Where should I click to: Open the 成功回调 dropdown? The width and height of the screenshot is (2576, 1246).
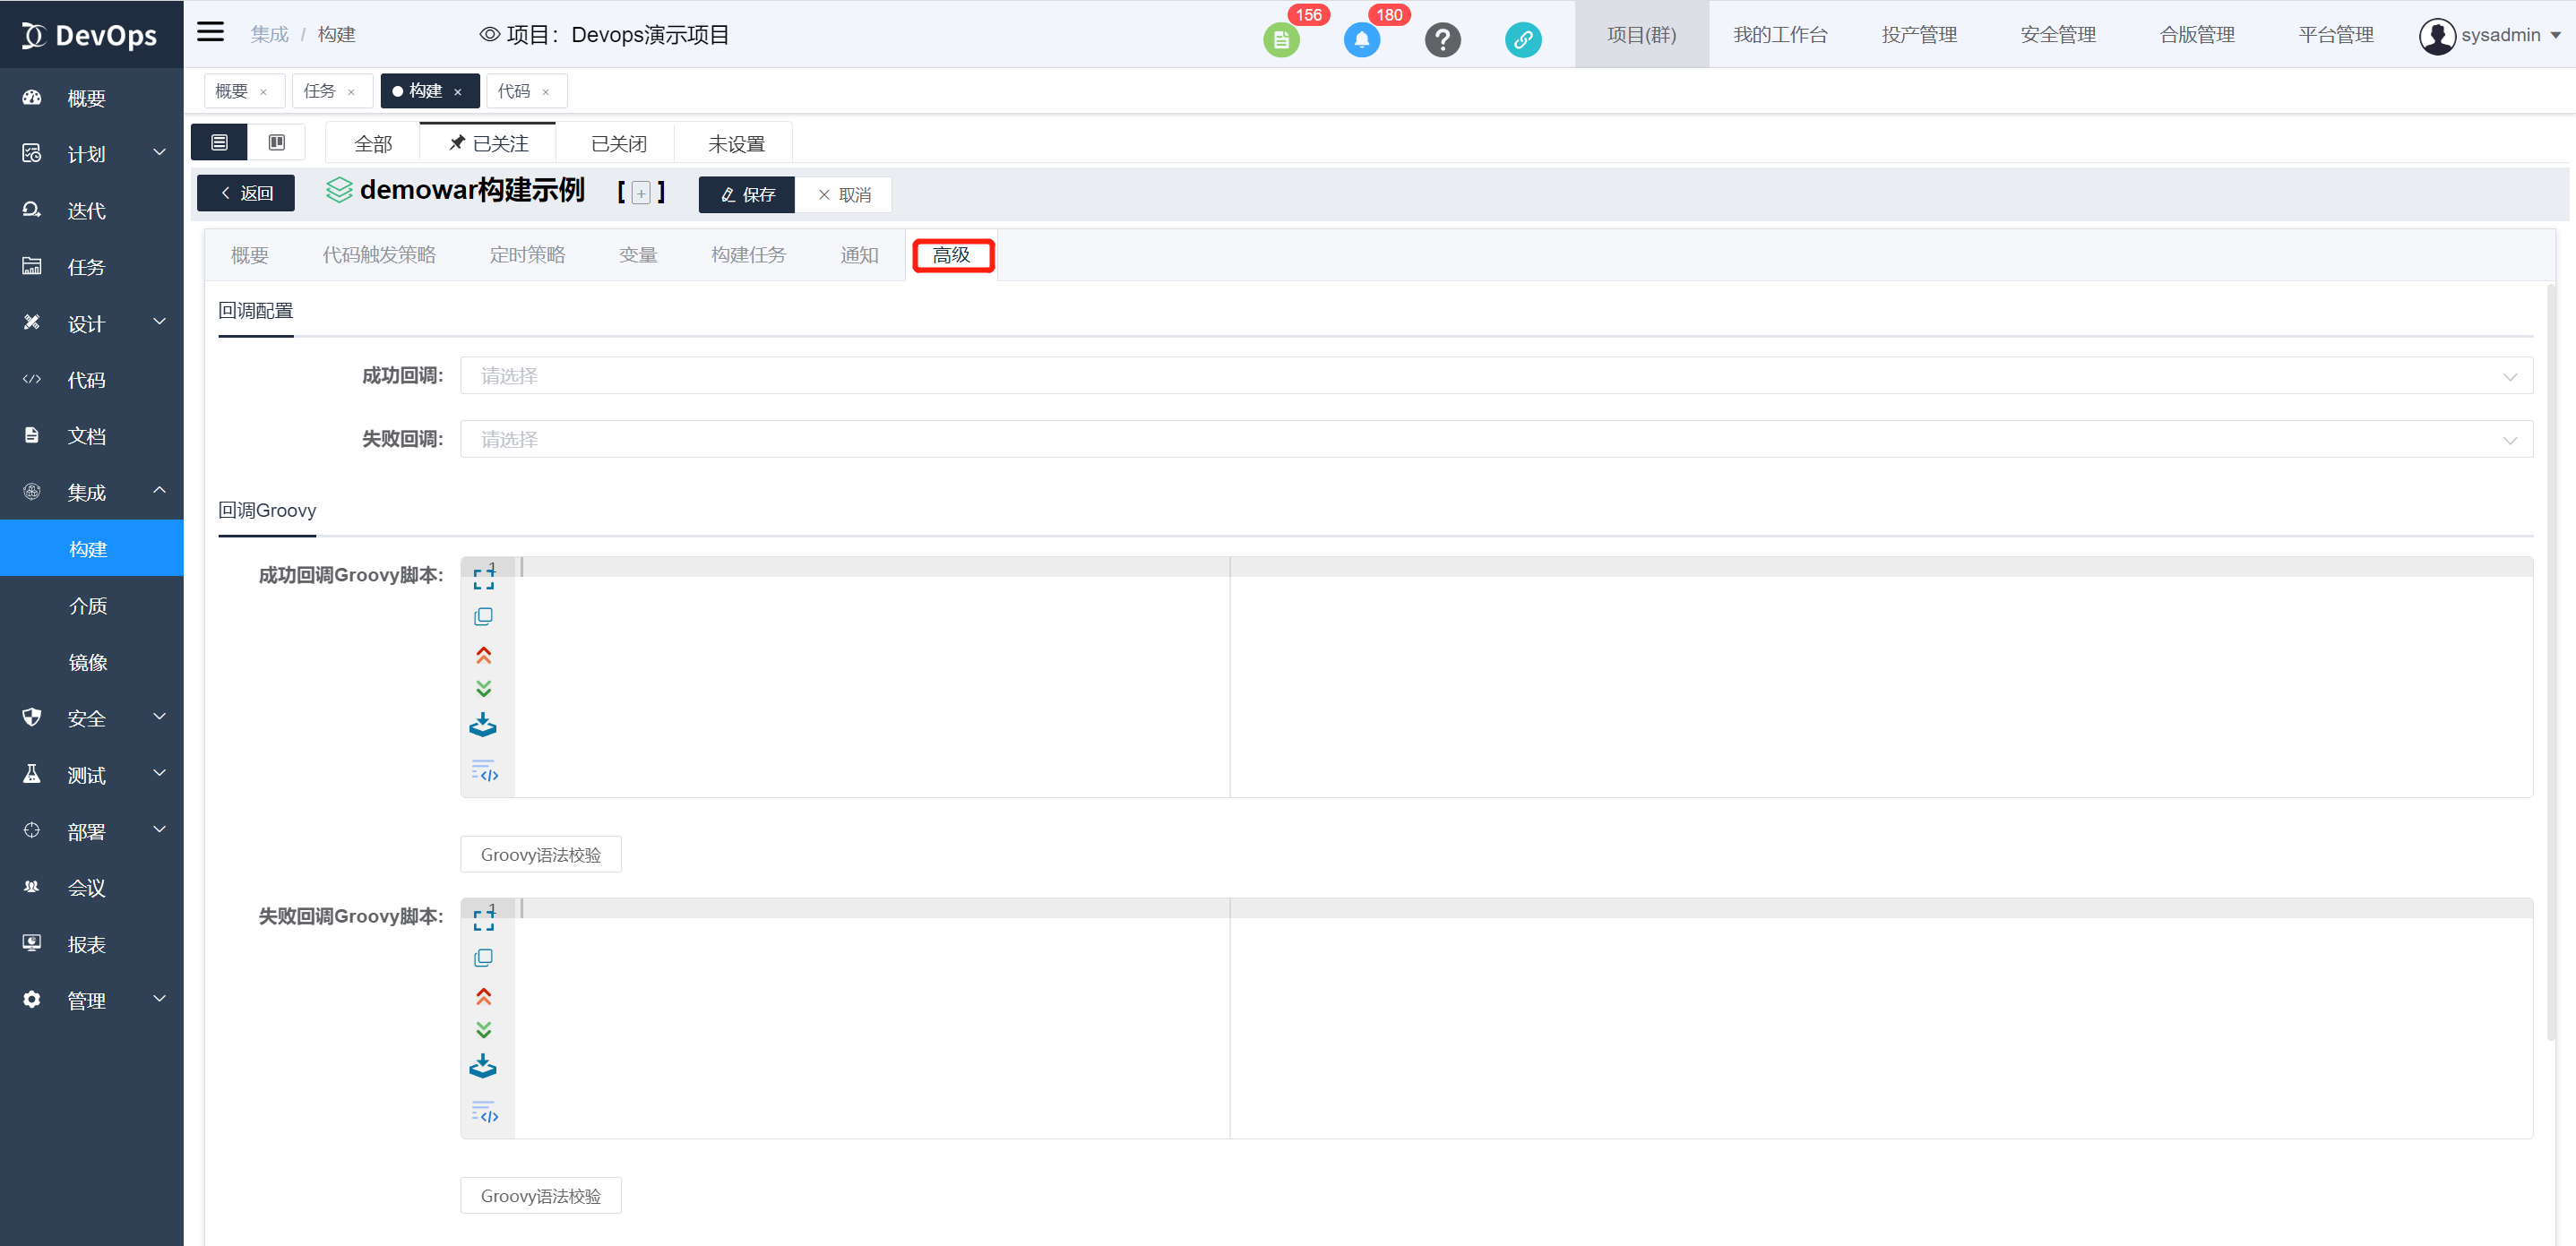point(1495,376)
